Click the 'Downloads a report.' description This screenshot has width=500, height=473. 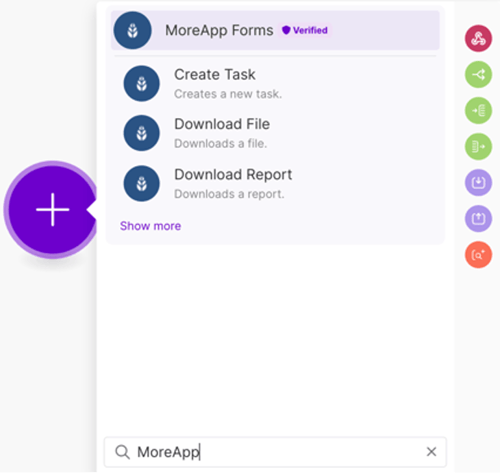229,194
